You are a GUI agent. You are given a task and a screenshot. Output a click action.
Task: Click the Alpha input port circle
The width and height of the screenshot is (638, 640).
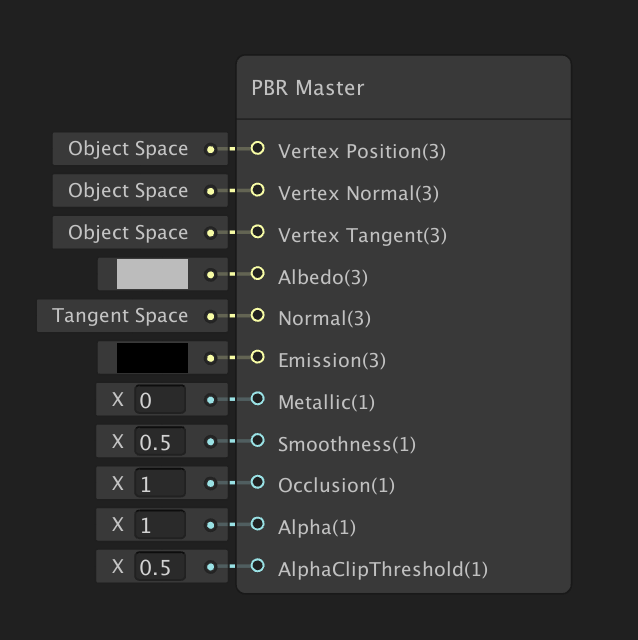click(257, 524)
